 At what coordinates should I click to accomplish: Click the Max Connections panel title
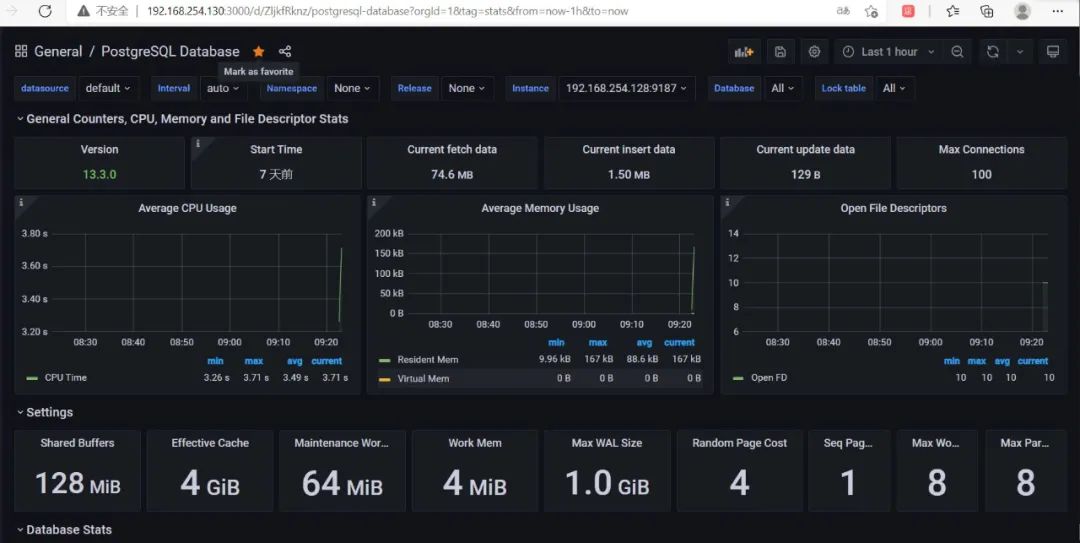tap(982, 150)
